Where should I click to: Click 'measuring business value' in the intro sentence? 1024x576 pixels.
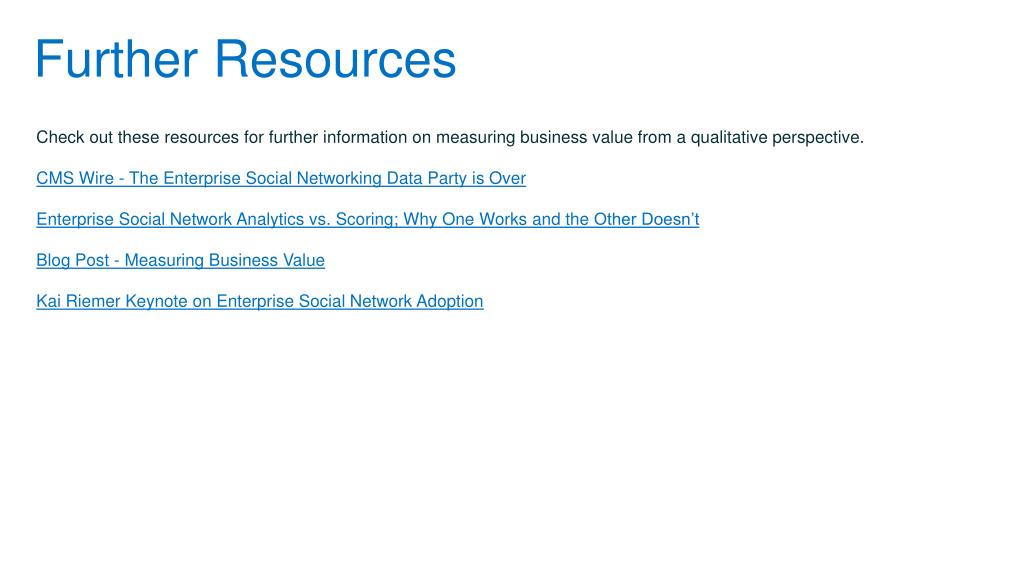534,138
